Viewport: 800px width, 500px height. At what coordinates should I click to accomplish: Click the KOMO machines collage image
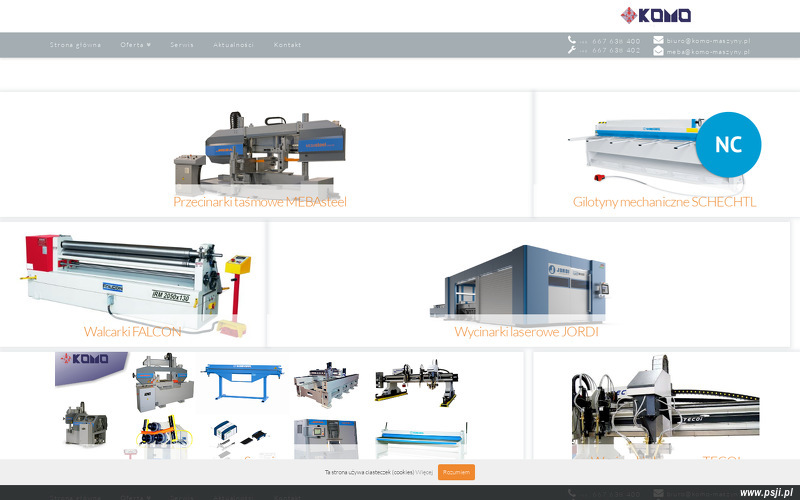tap(262, 405)
